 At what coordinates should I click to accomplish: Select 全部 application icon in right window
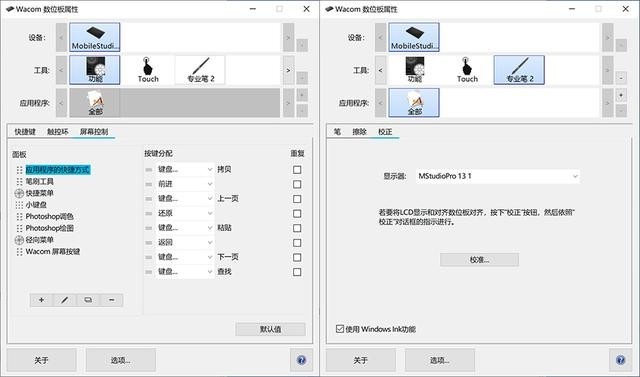[x=414, y=103]
